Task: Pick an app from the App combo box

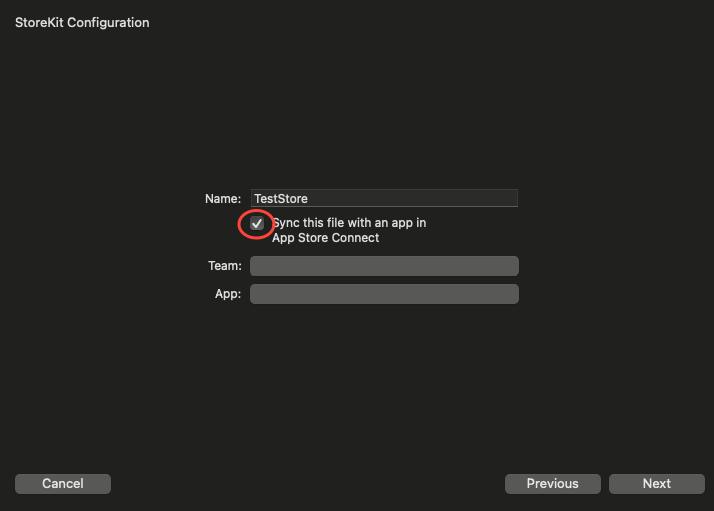Action: 384,294
